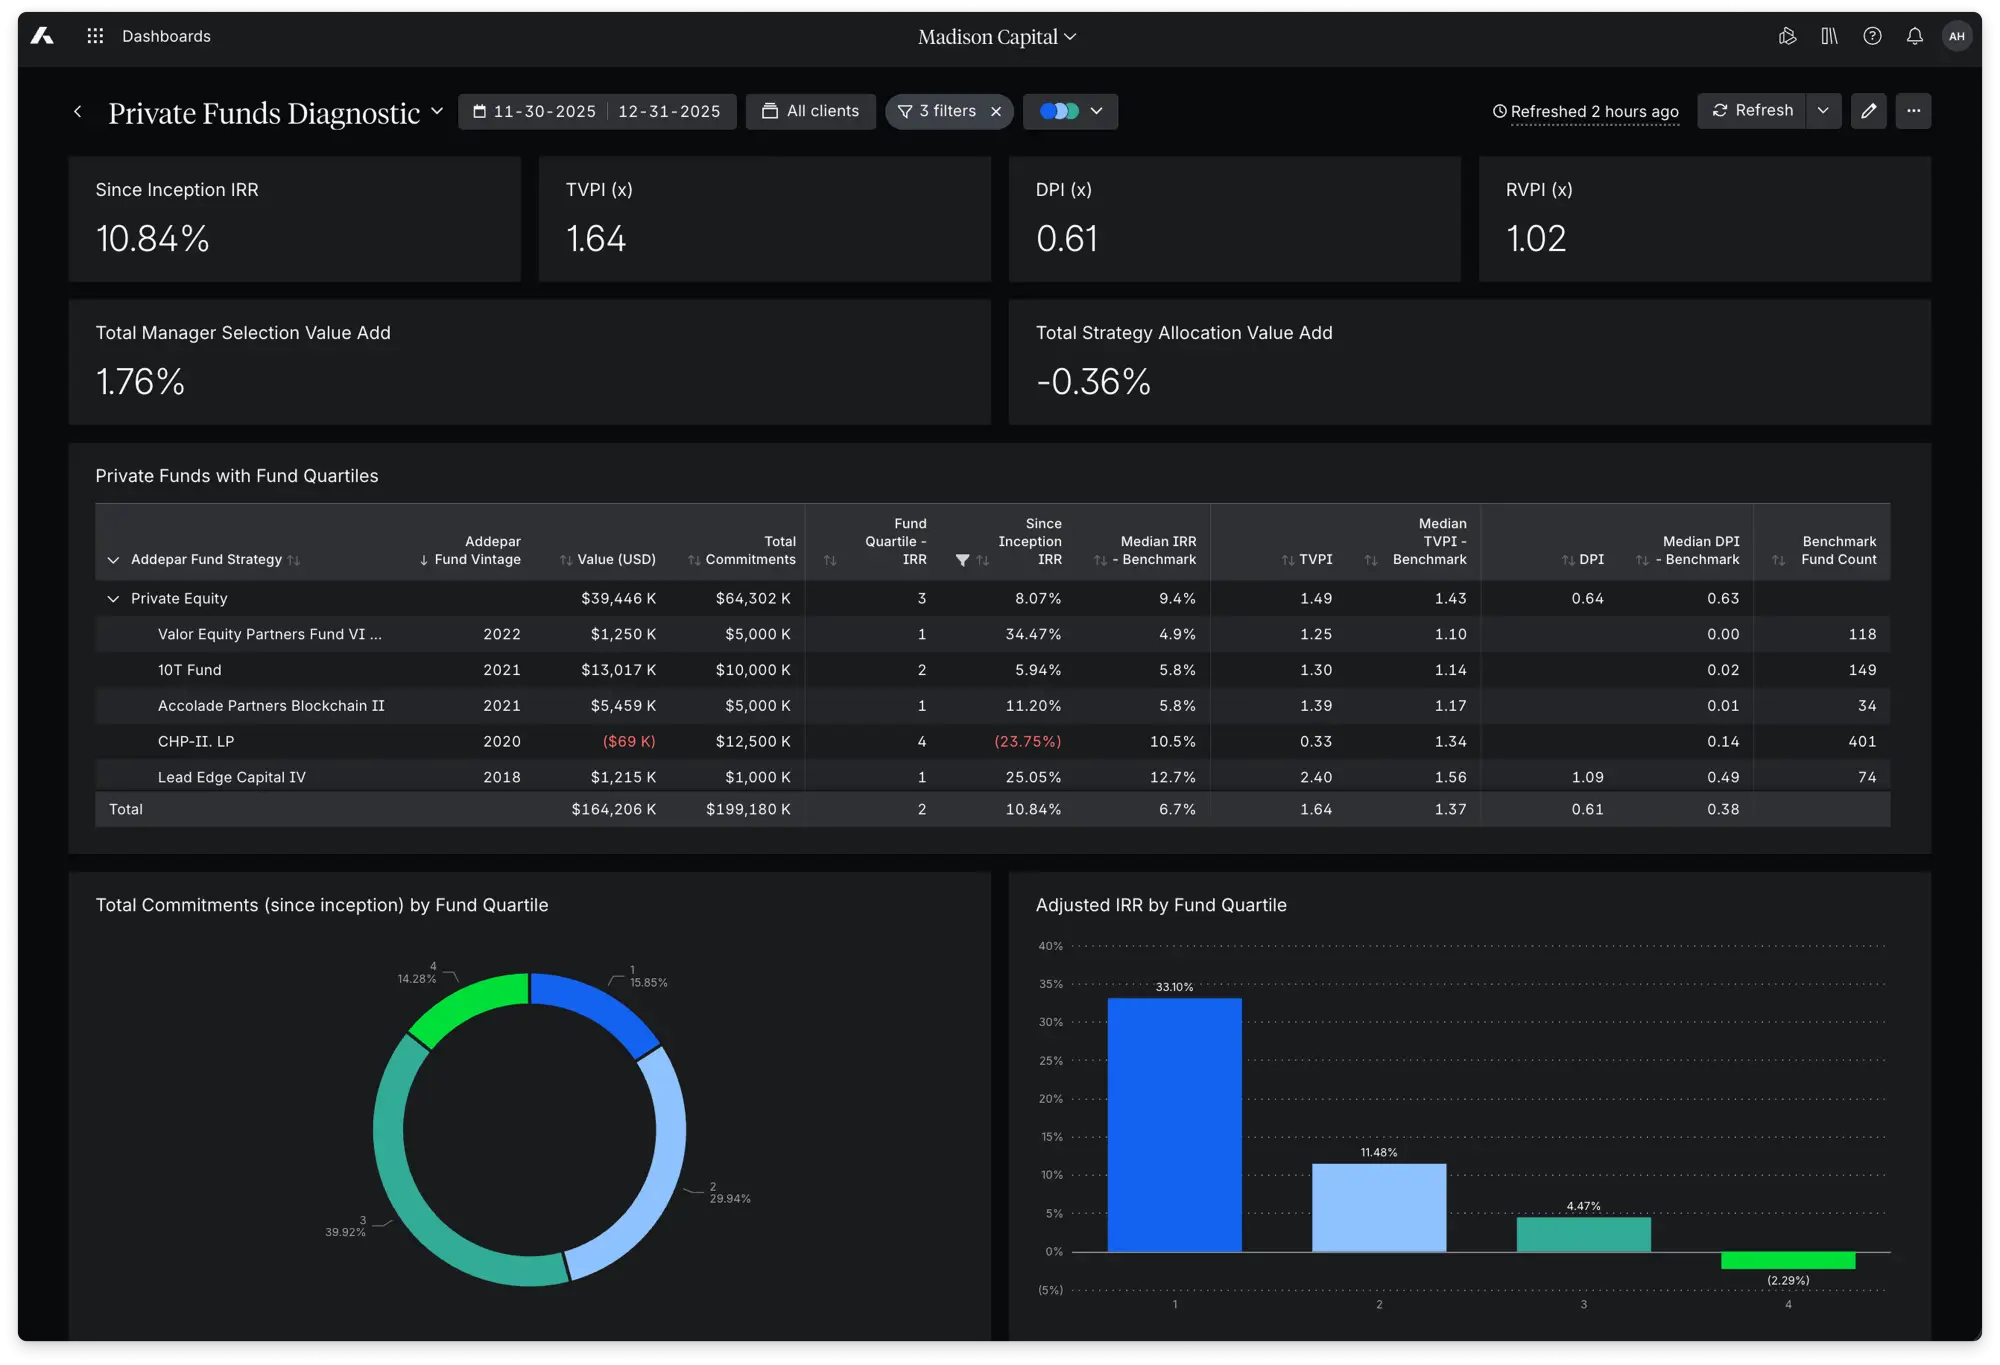Edit the dashboard with the pencil icon
The height and width of the screenshot is (1365, 2000).
pyautogui.click(x=1868, y=111)
